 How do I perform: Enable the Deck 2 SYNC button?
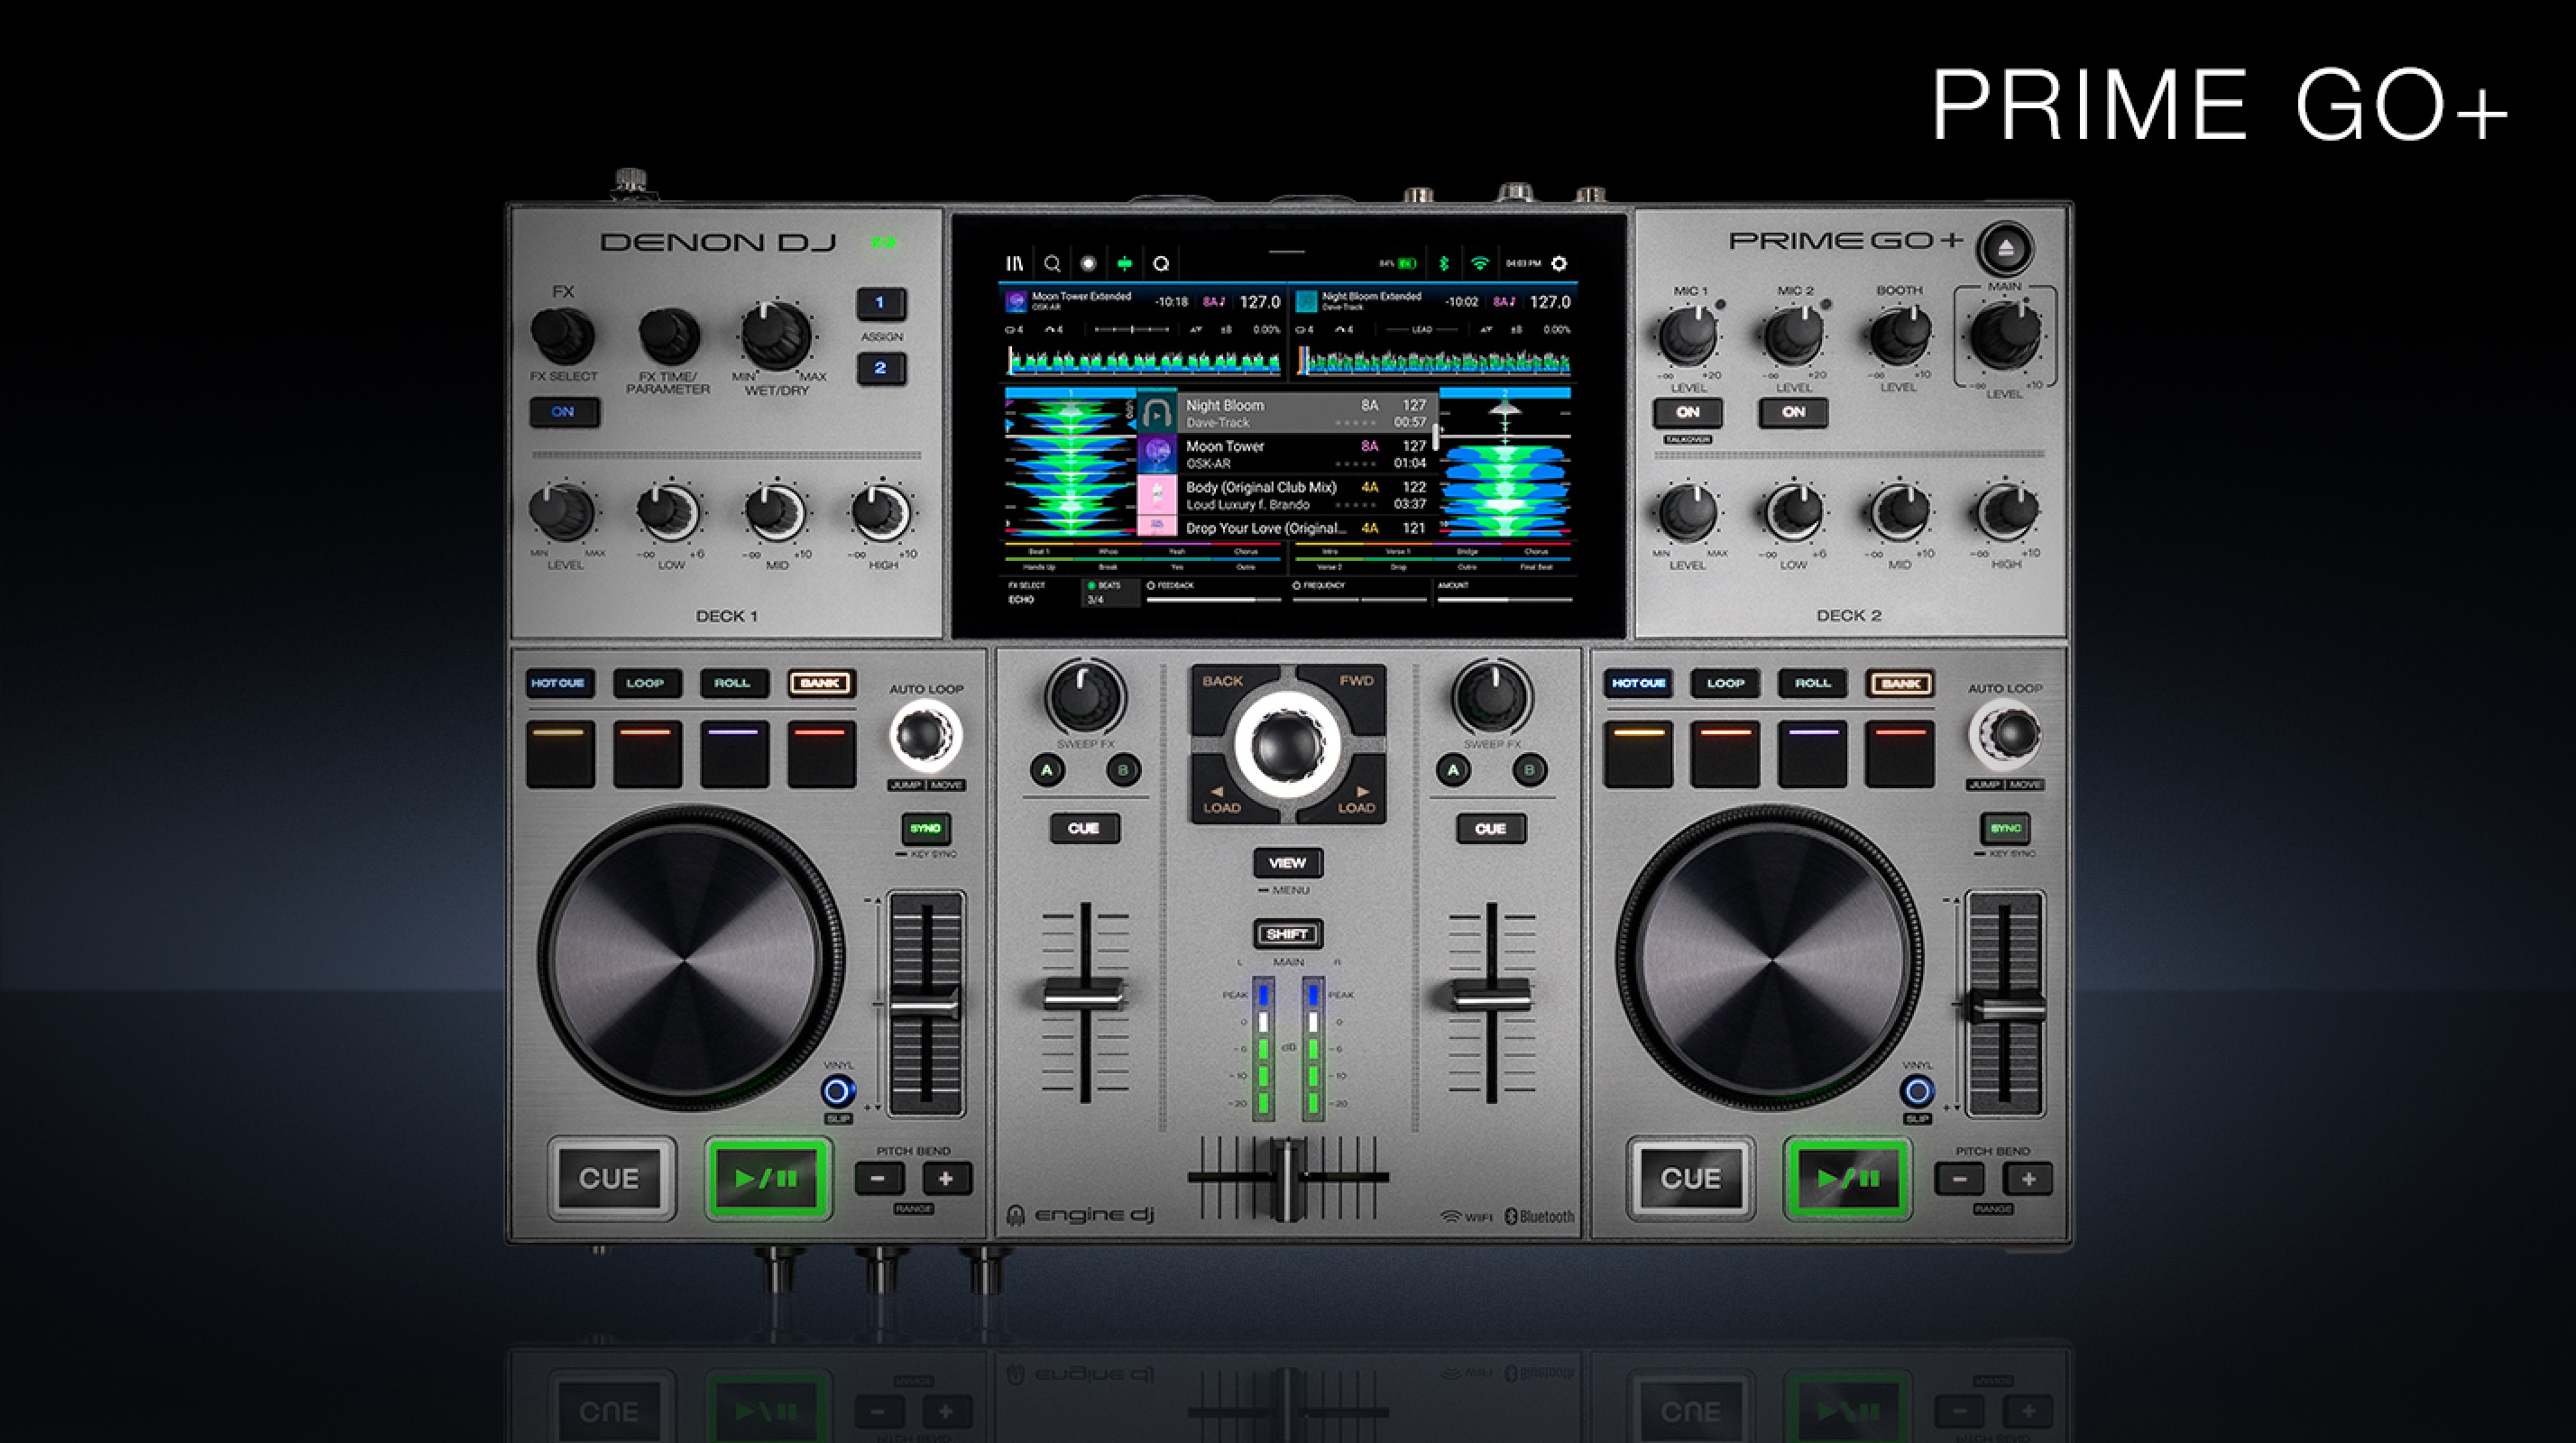coord(2004,828)
